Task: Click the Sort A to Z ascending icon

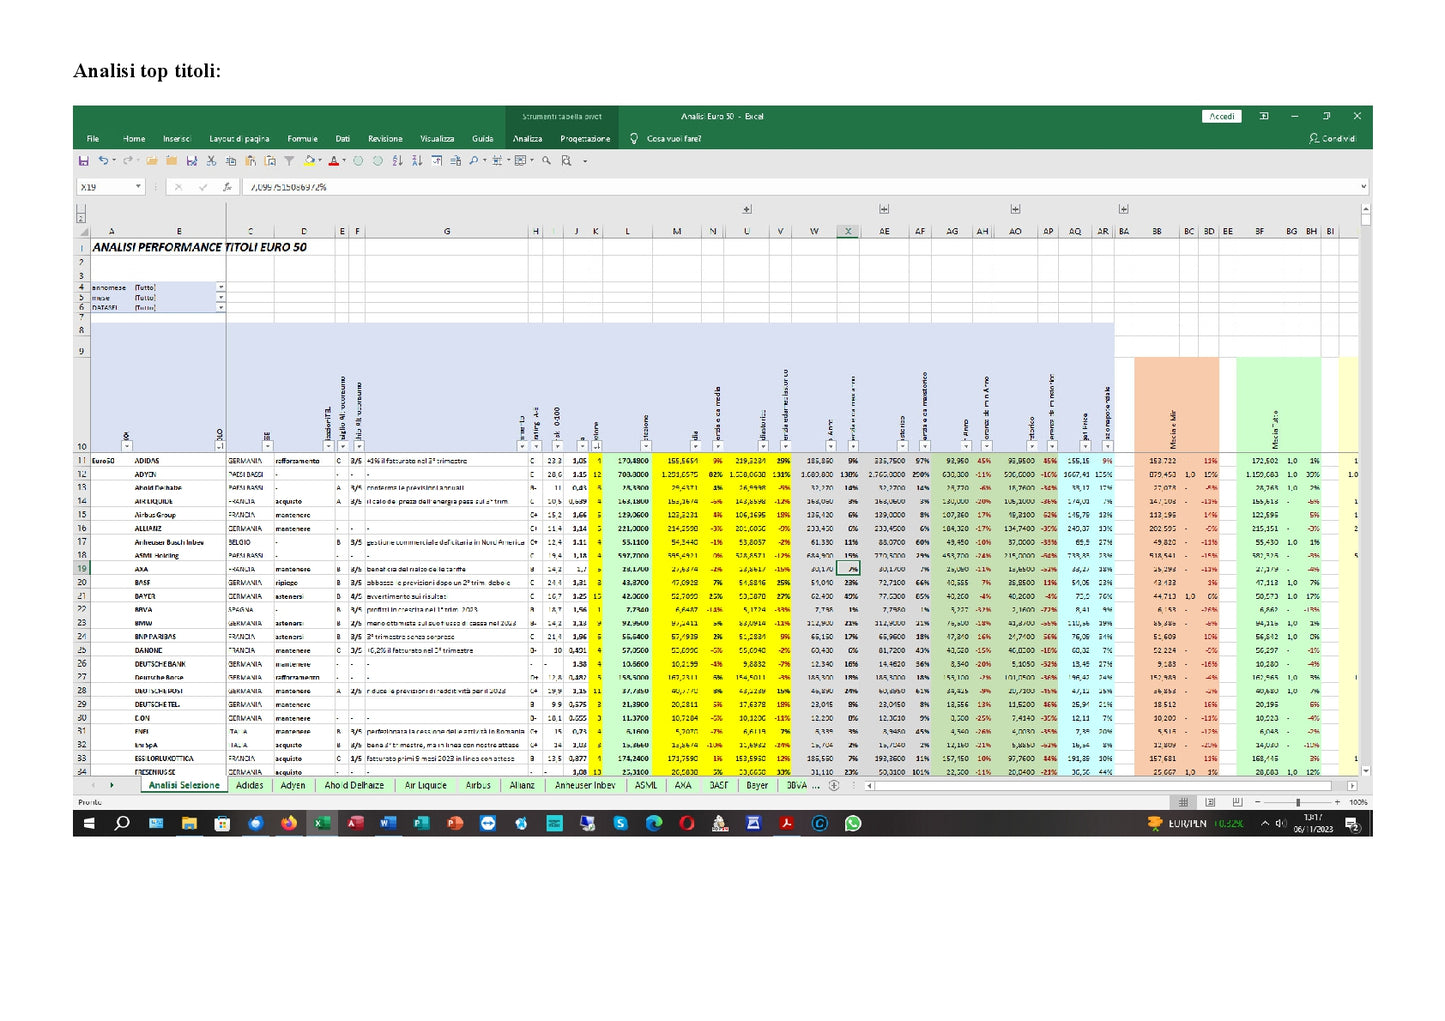Action: pyautogui.click(x=397, y=160)
